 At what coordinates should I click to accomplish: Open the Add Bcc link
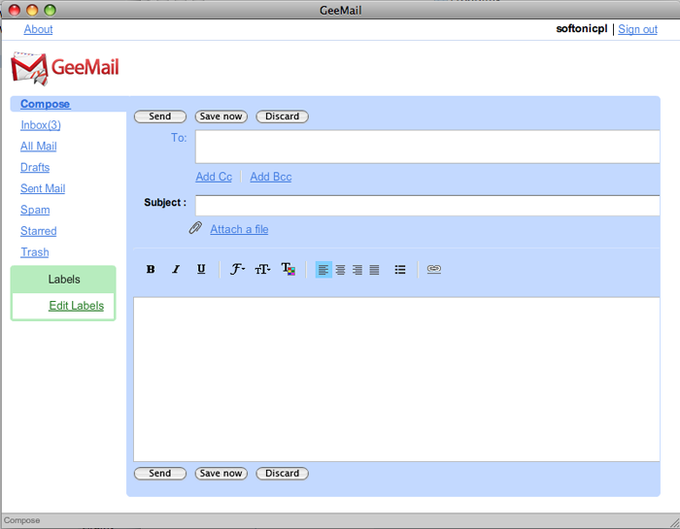coord(271,177)
